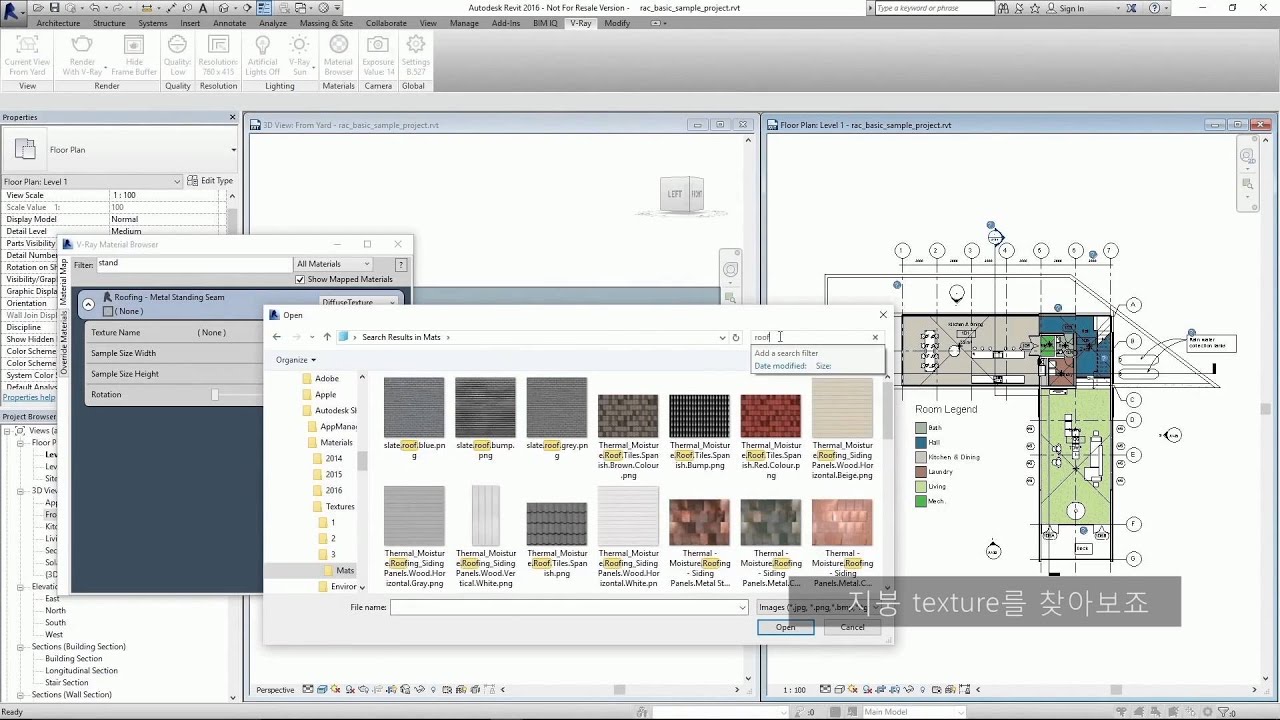Click the Up folder arrow in Open dialog

(327, 337)
